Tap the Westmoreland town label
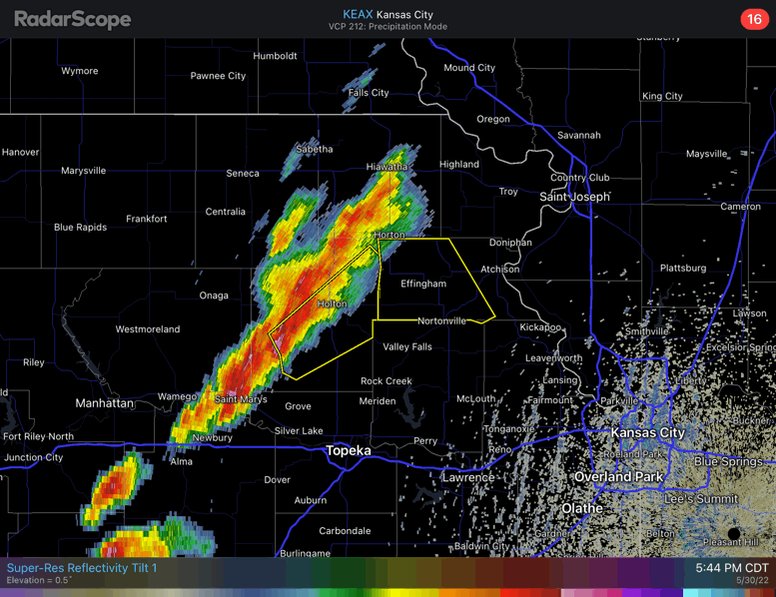The image size is (776, 597). pos(147,329)
